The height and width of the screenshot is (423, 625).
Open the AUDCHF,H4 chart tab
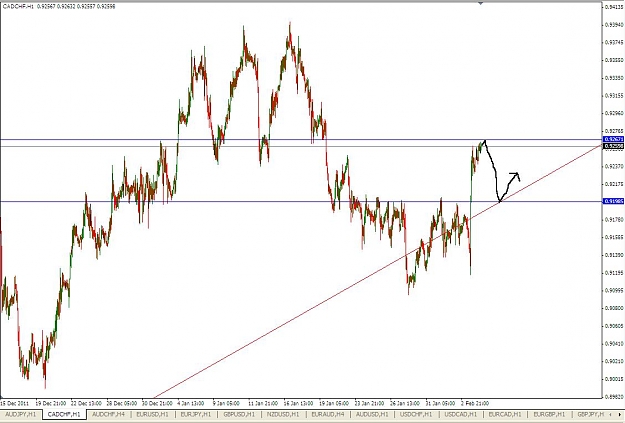pos(108,415)
